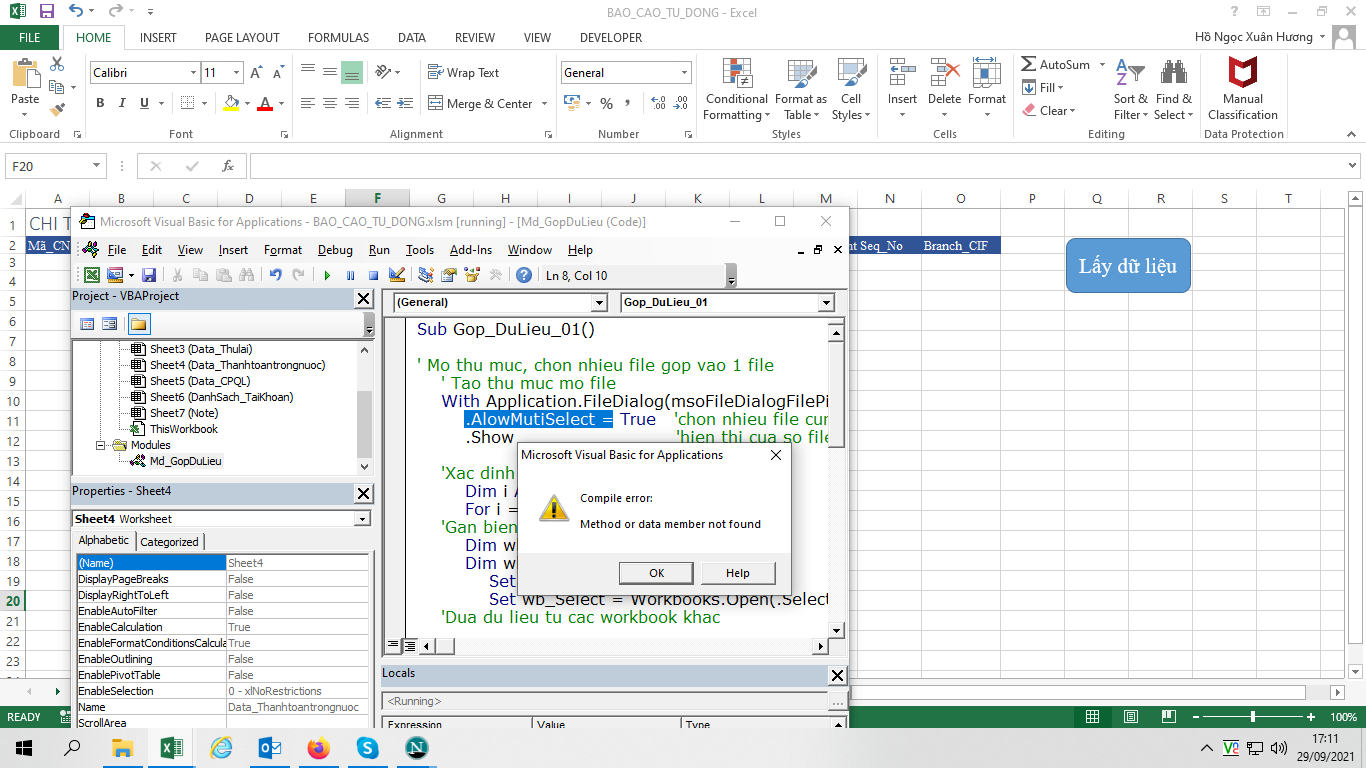1366x768 pixels.
Task: Toggle Bottom Align in Excel ribbon
Action: tap(351, 73)
